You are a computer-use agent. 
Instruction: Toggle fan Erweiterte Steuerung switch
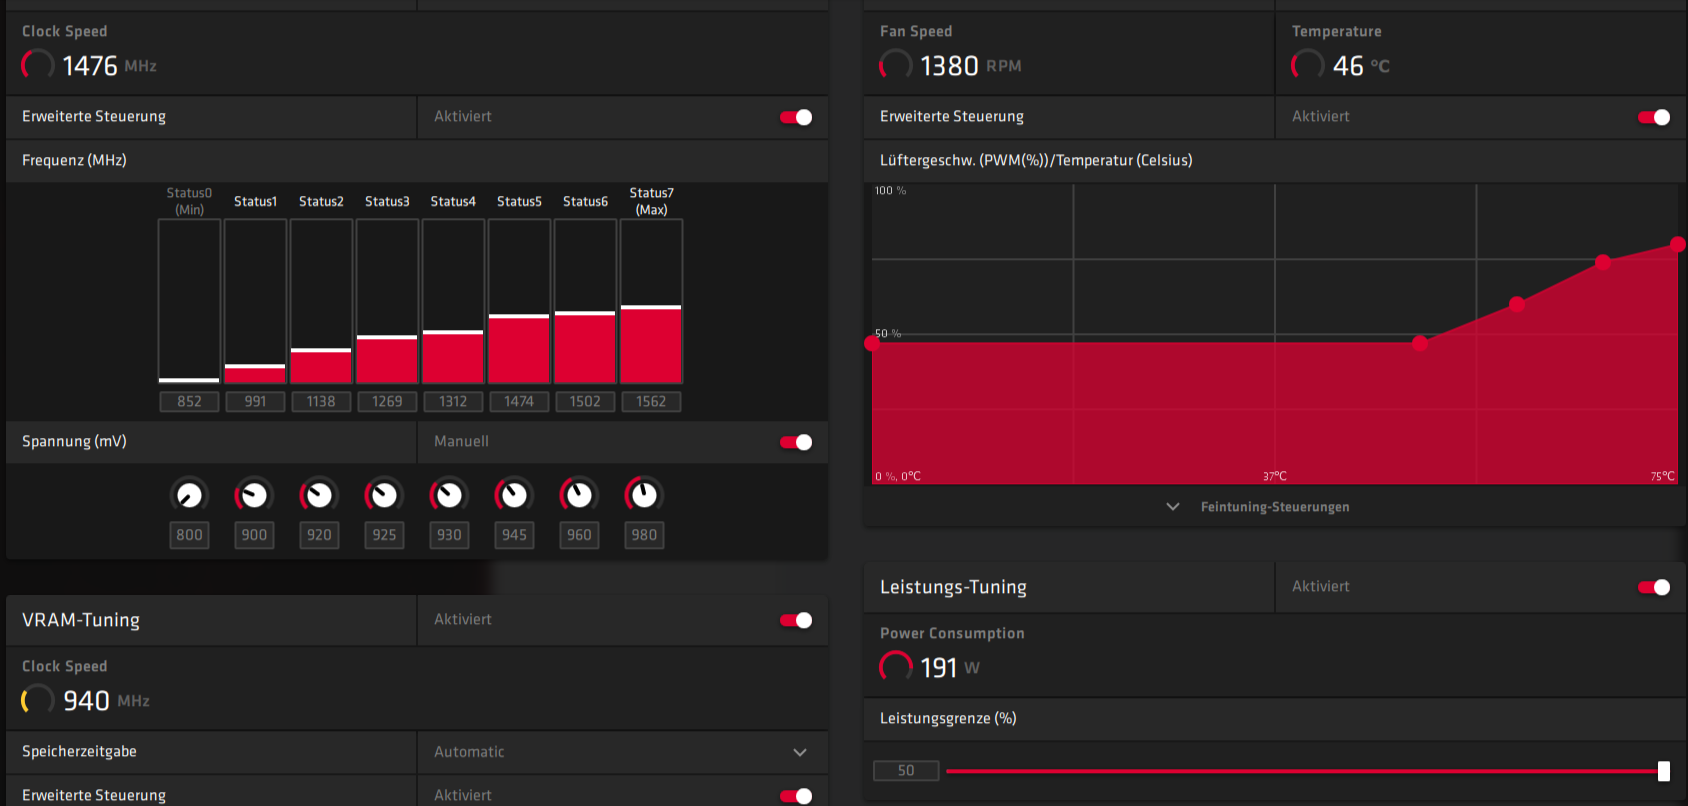point(1654,117)
